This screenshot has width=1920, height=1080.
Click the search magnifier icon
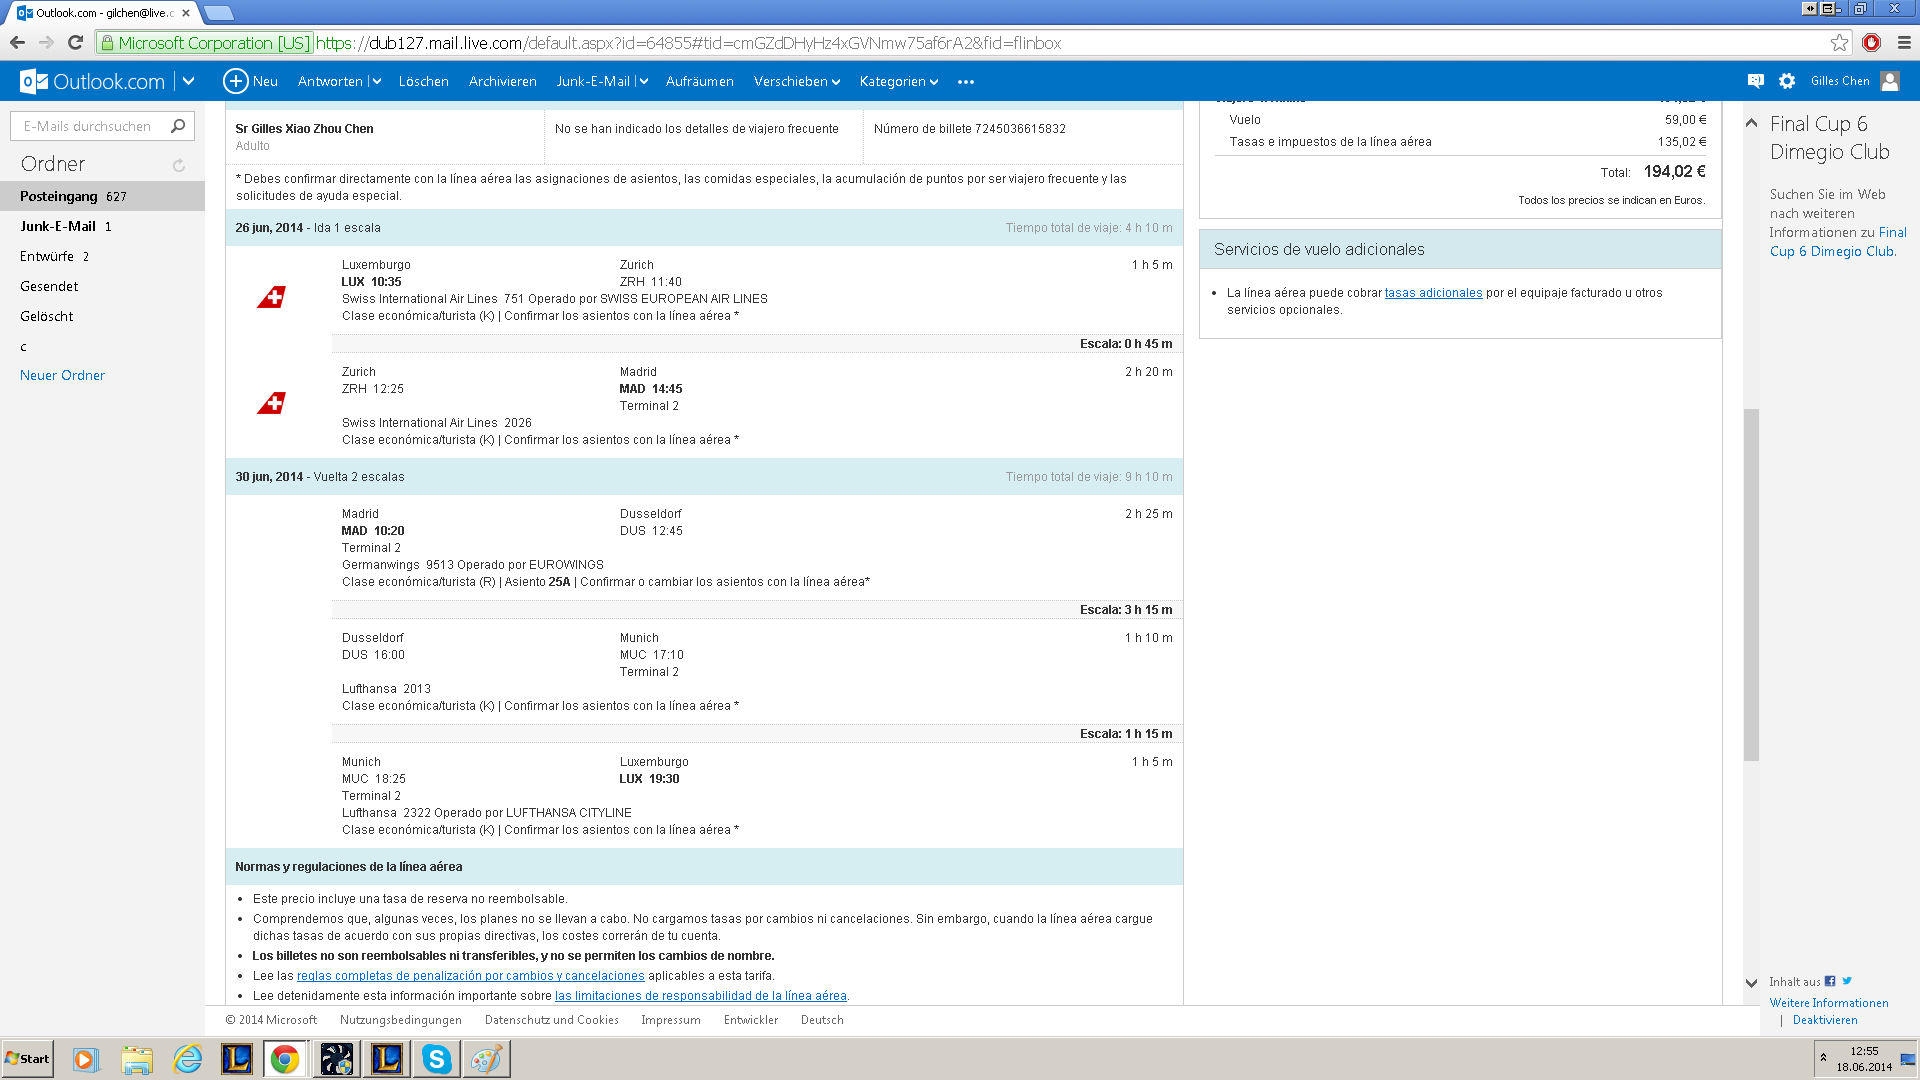[178, 125]
